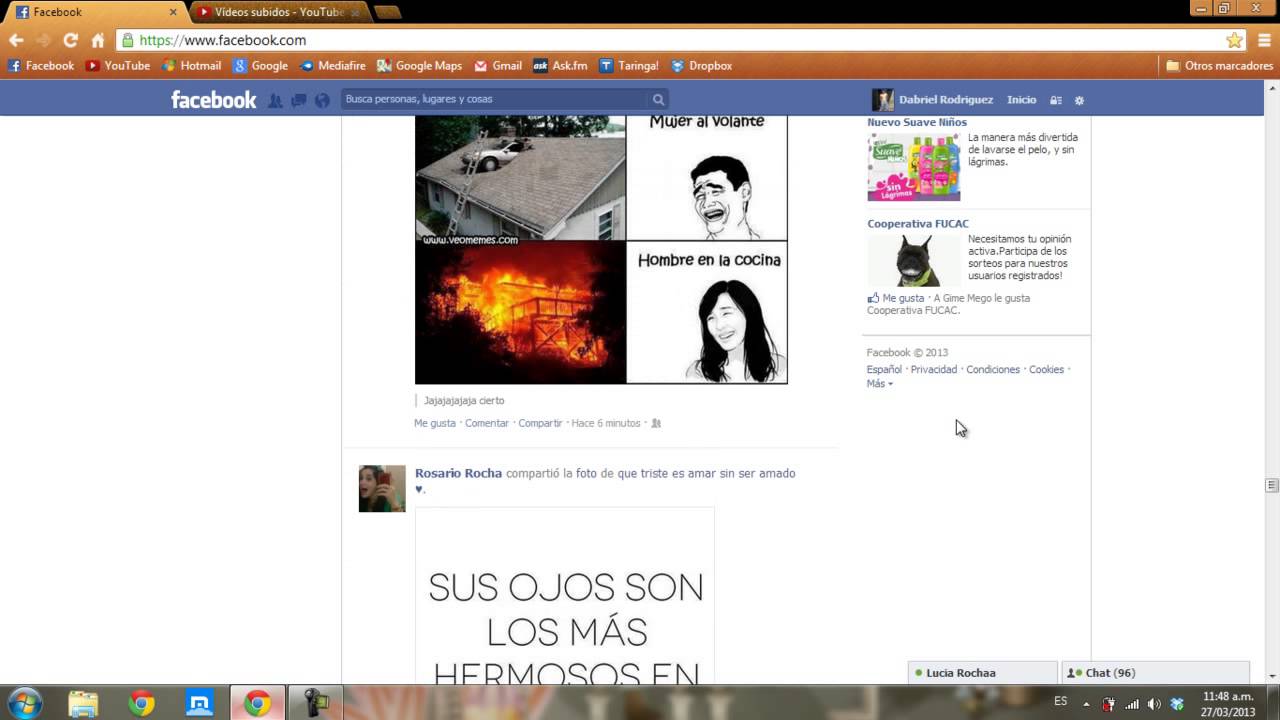Viewport: 1280px width, 720px height.
Task: Click the volume speaker tray icon
Action: click(1154, 704)
